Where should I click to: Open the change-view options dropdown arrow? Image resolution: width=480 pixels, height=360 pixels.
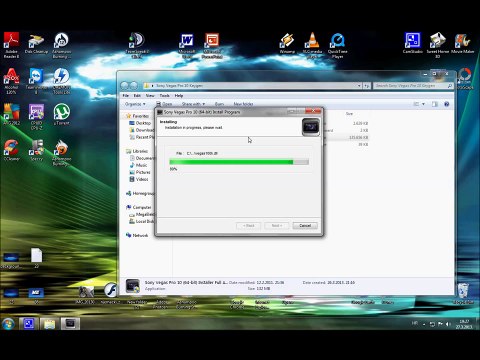coord(424,104)
